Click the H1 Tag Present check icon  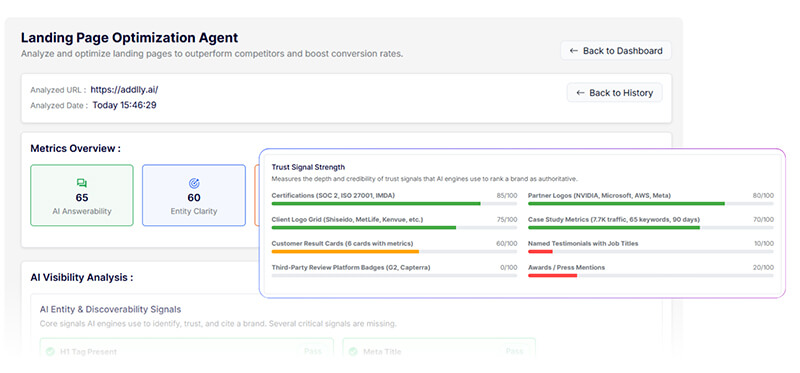point(50,351)
